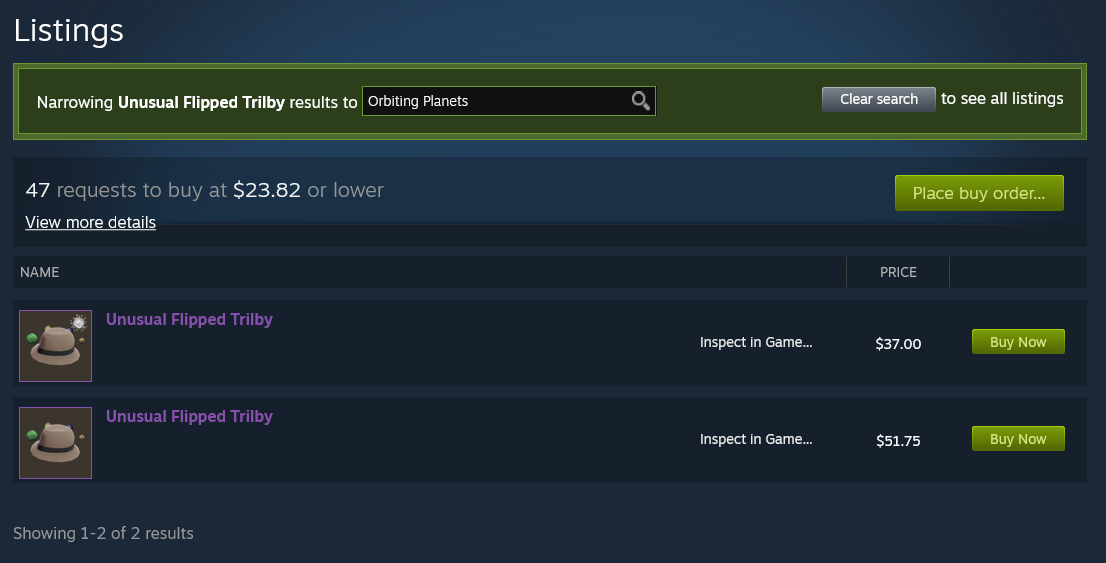Click the 47 requests to buy summary
This screenshot has height=563, width=1106.
click(205, 190)
